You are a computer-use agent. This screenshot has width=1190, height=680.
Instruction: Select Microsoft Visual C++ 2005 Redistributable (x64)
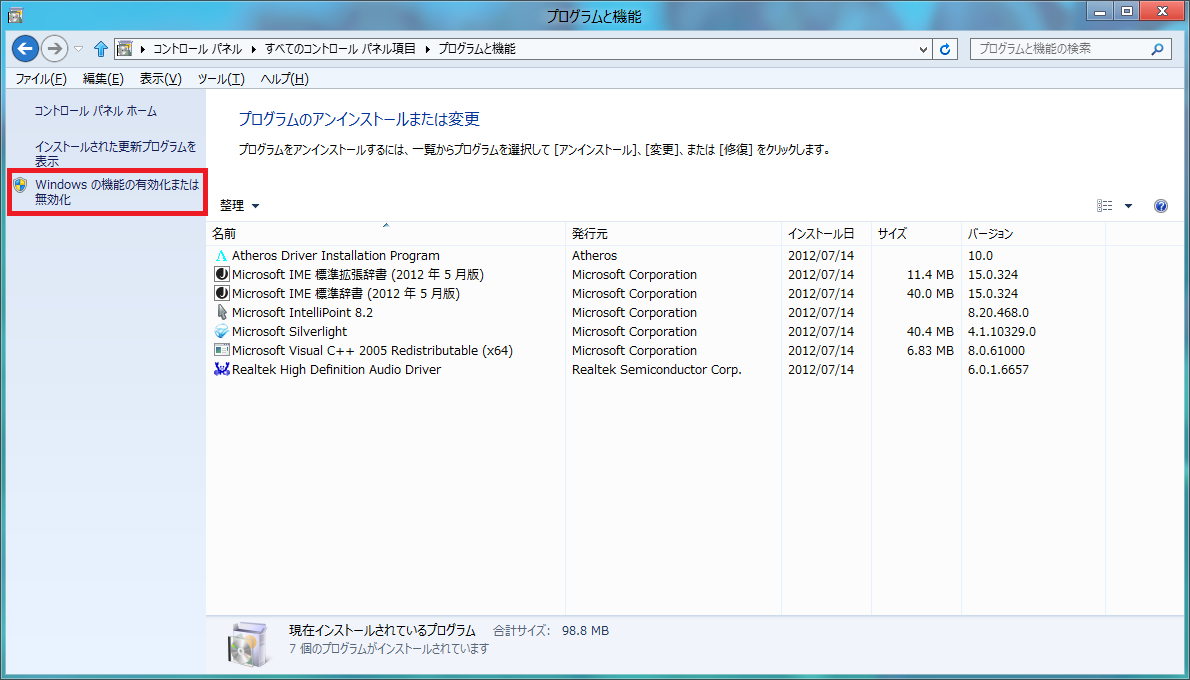click(x=372, y=351)
